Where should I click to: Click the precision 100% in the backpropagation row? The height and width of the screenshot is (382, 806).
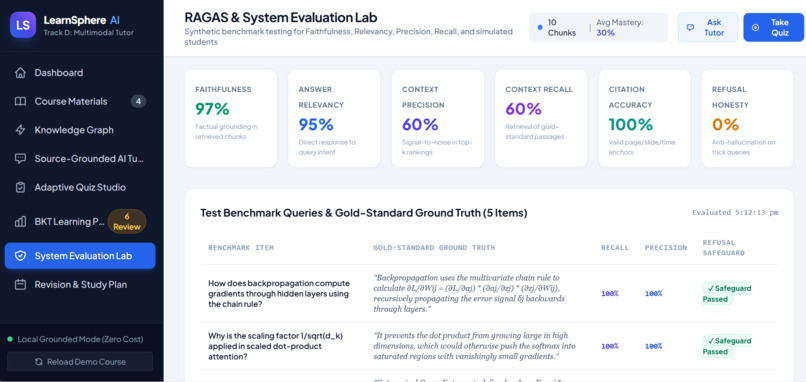click(x=653, y=294)
